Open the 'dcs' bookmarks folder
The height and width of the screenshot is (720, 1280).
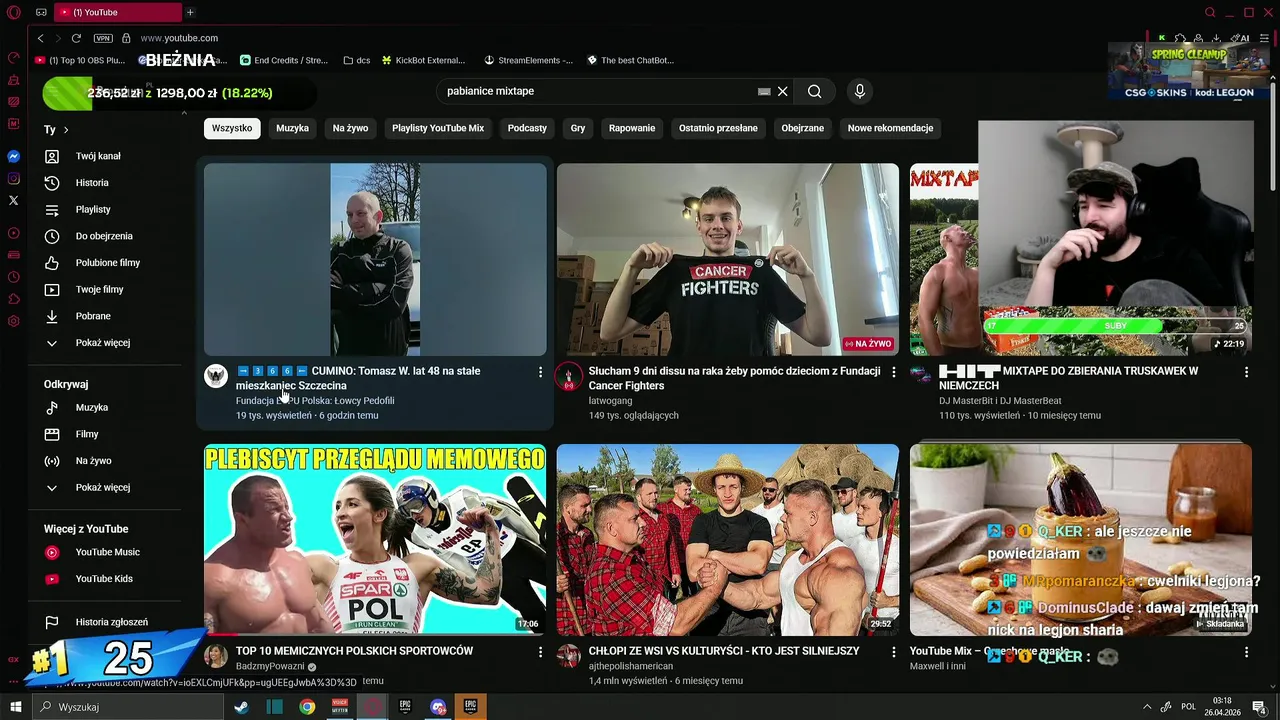(x=356, y=60)
